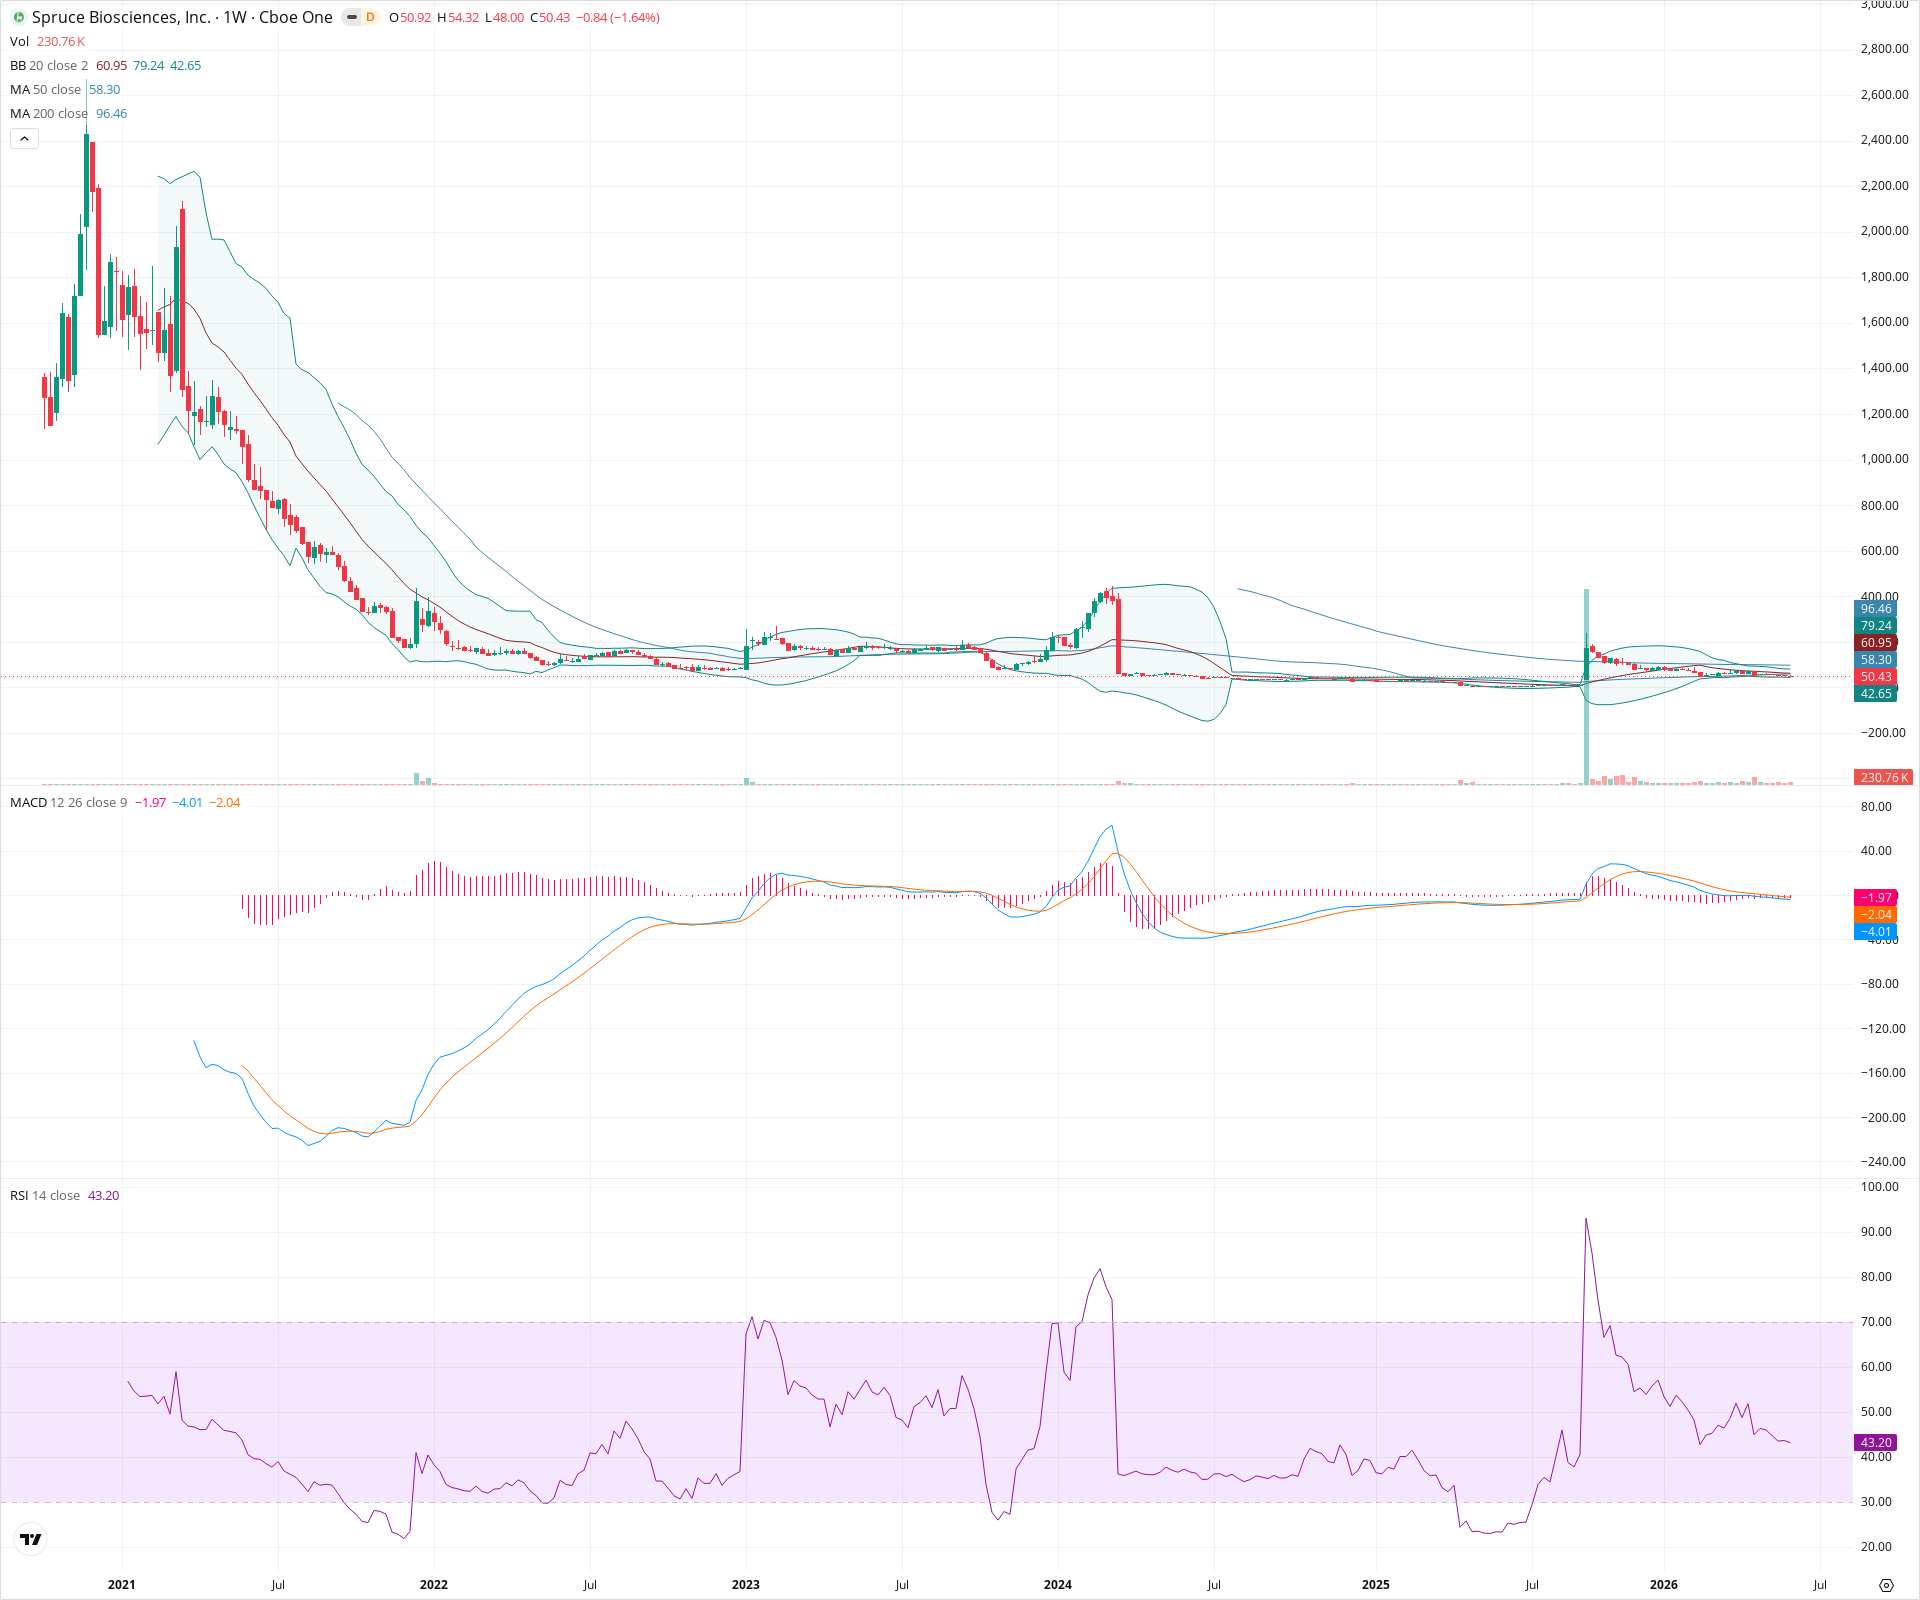
Task: Open chart settings gear on time axis
Action: [1886, 1585]
